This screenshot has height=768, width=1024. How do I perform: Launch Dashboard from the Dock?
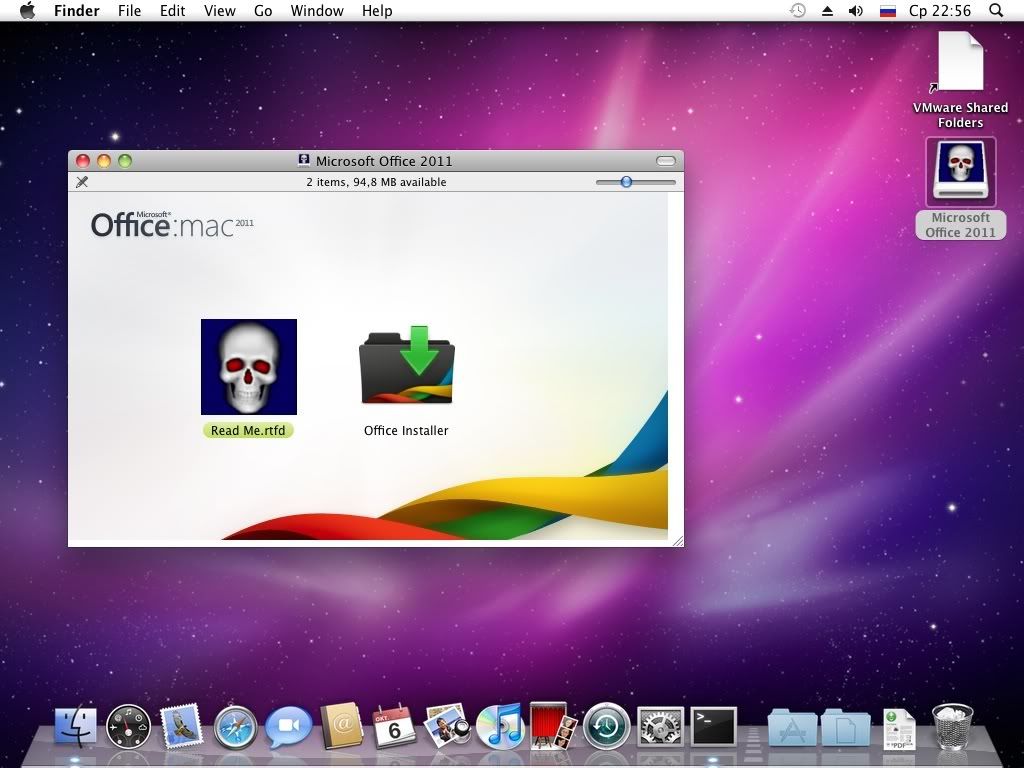pos(129,726)
